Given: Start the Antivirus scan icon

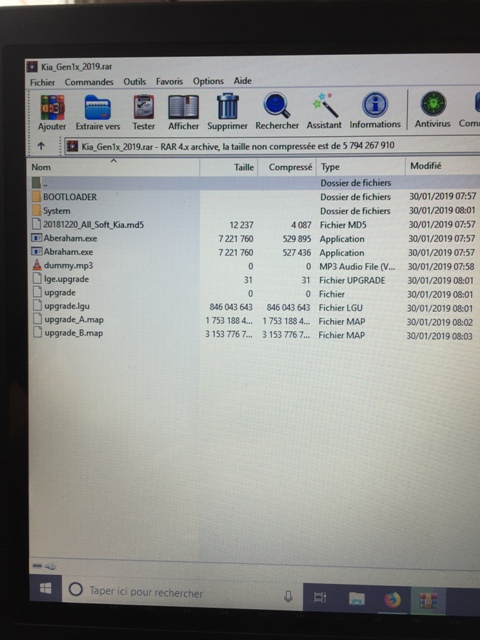Looking at the screenshot, I should pos(433,104).
